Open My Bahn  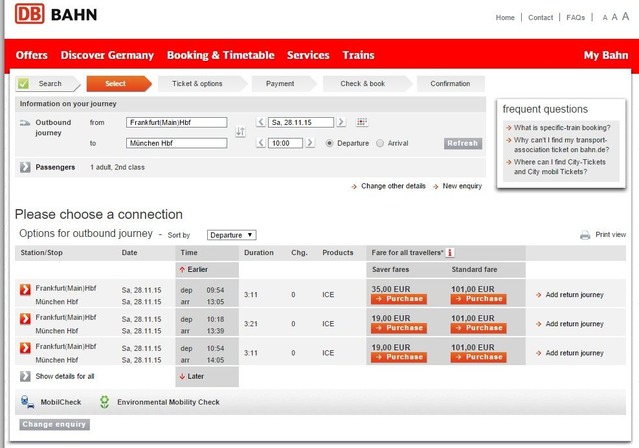pos(606,55)
